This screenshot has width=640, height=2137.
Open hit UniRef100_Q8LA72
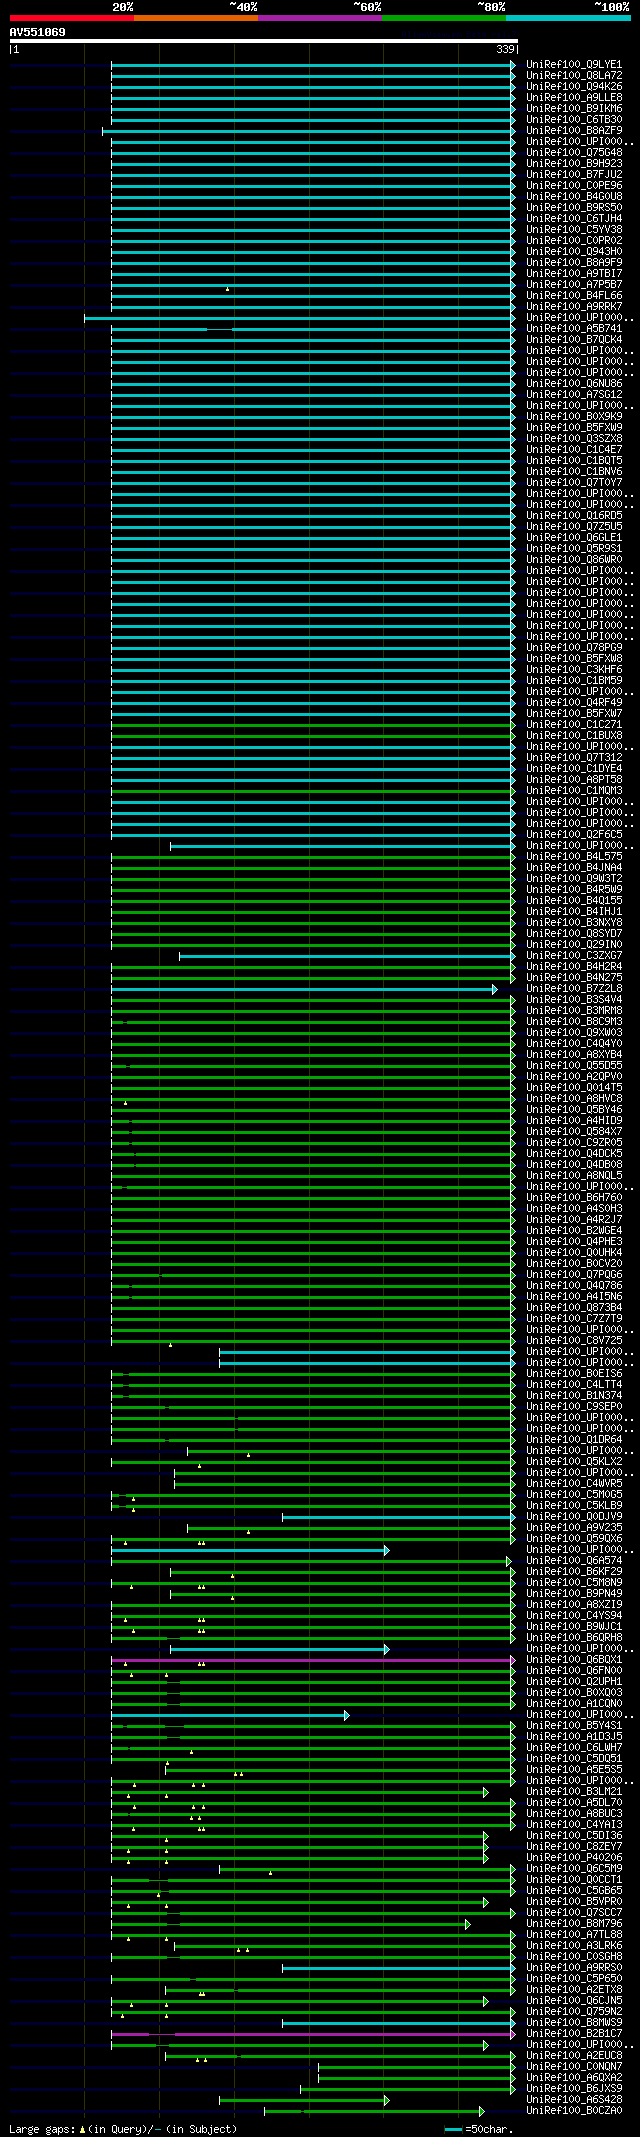574,76
